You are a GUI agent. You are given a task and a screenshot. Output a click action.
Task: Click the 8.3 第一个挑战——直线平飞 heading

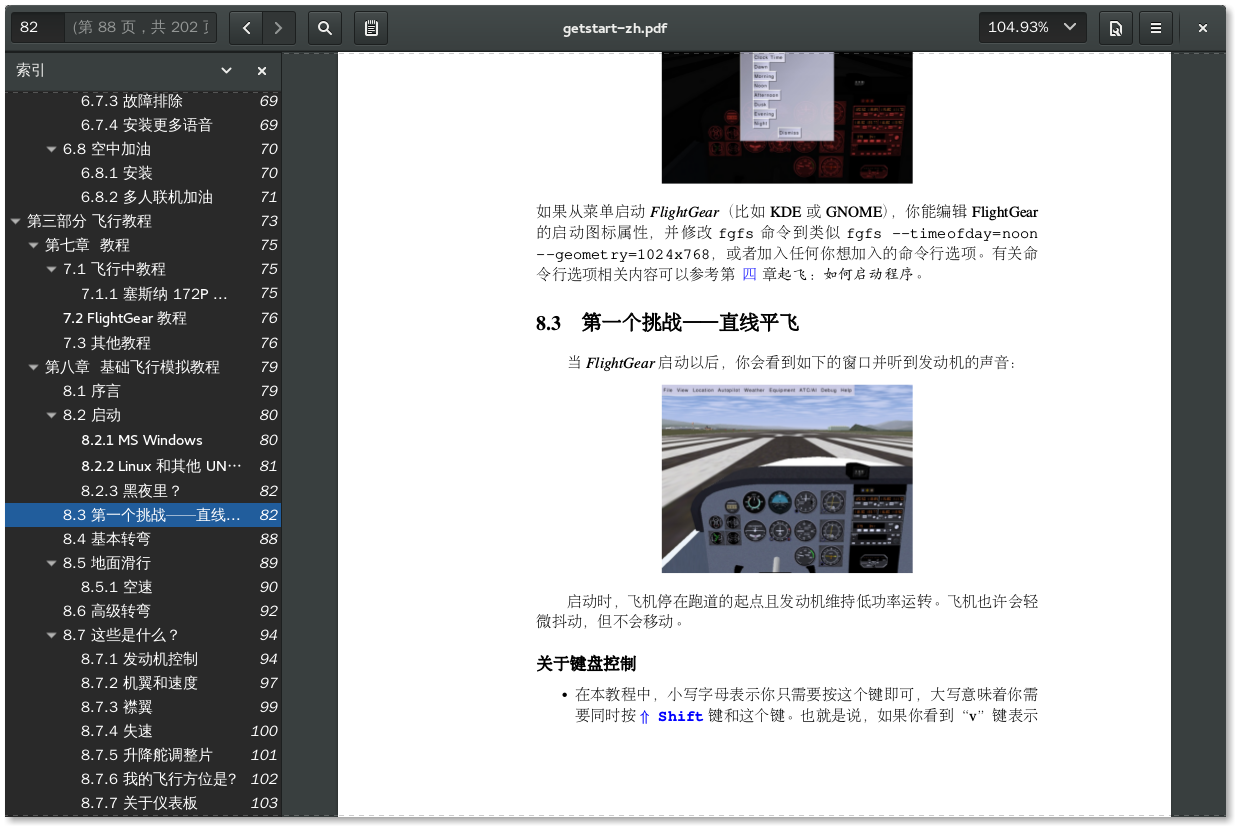[x=667, y=323]
